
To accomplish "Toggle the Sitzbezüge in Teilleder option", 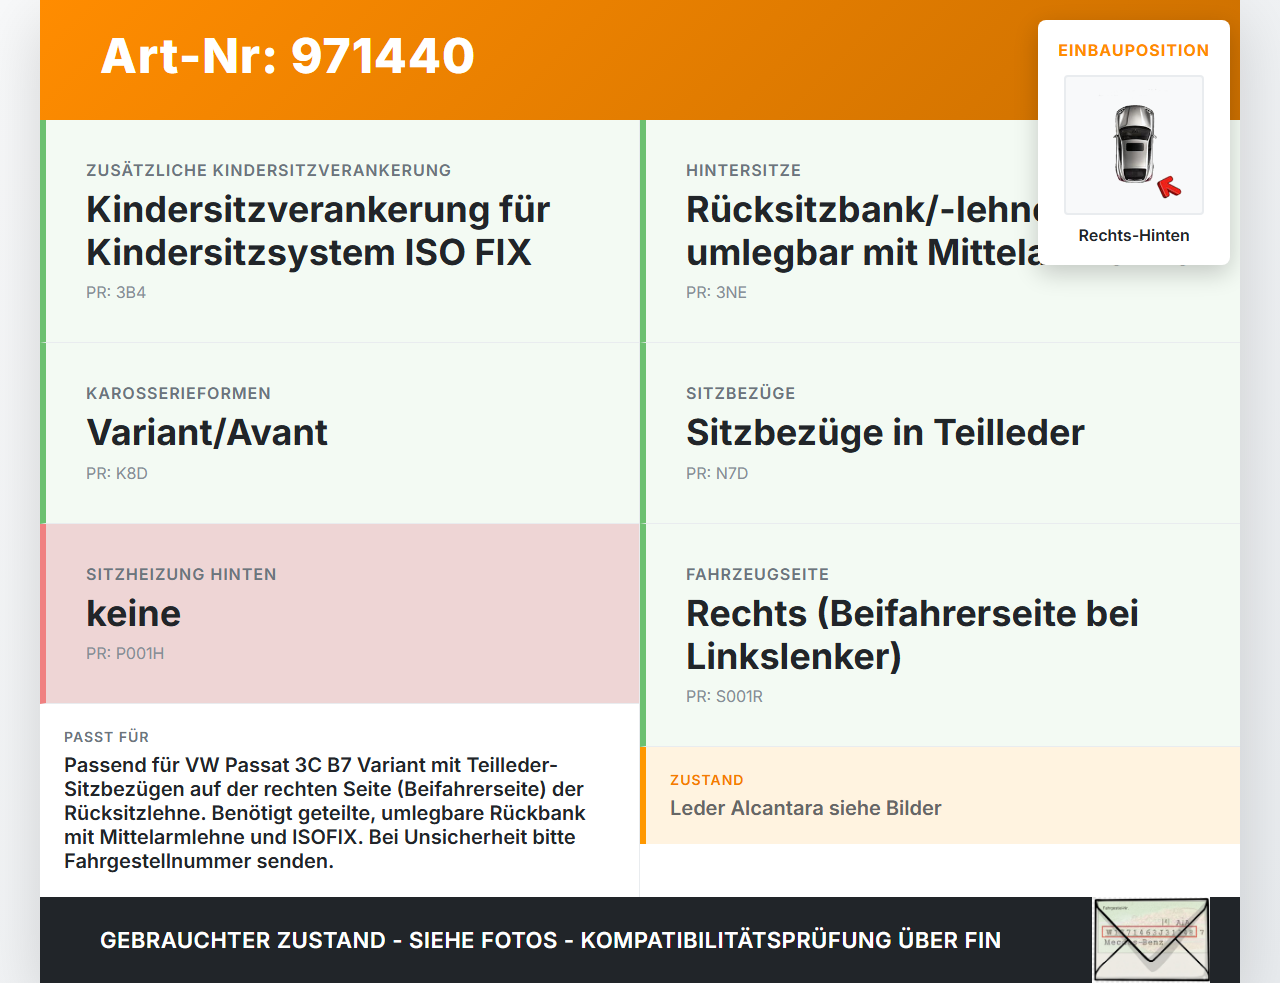I will [x=940, y=433].
